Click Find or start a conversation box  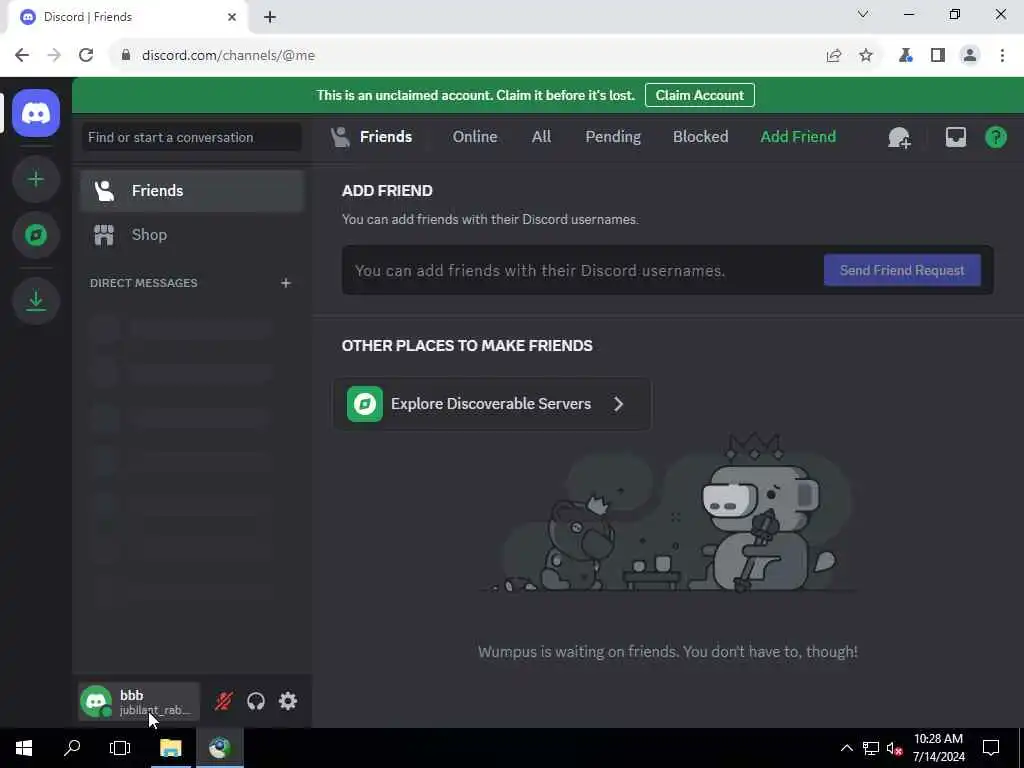coord(192,137)
